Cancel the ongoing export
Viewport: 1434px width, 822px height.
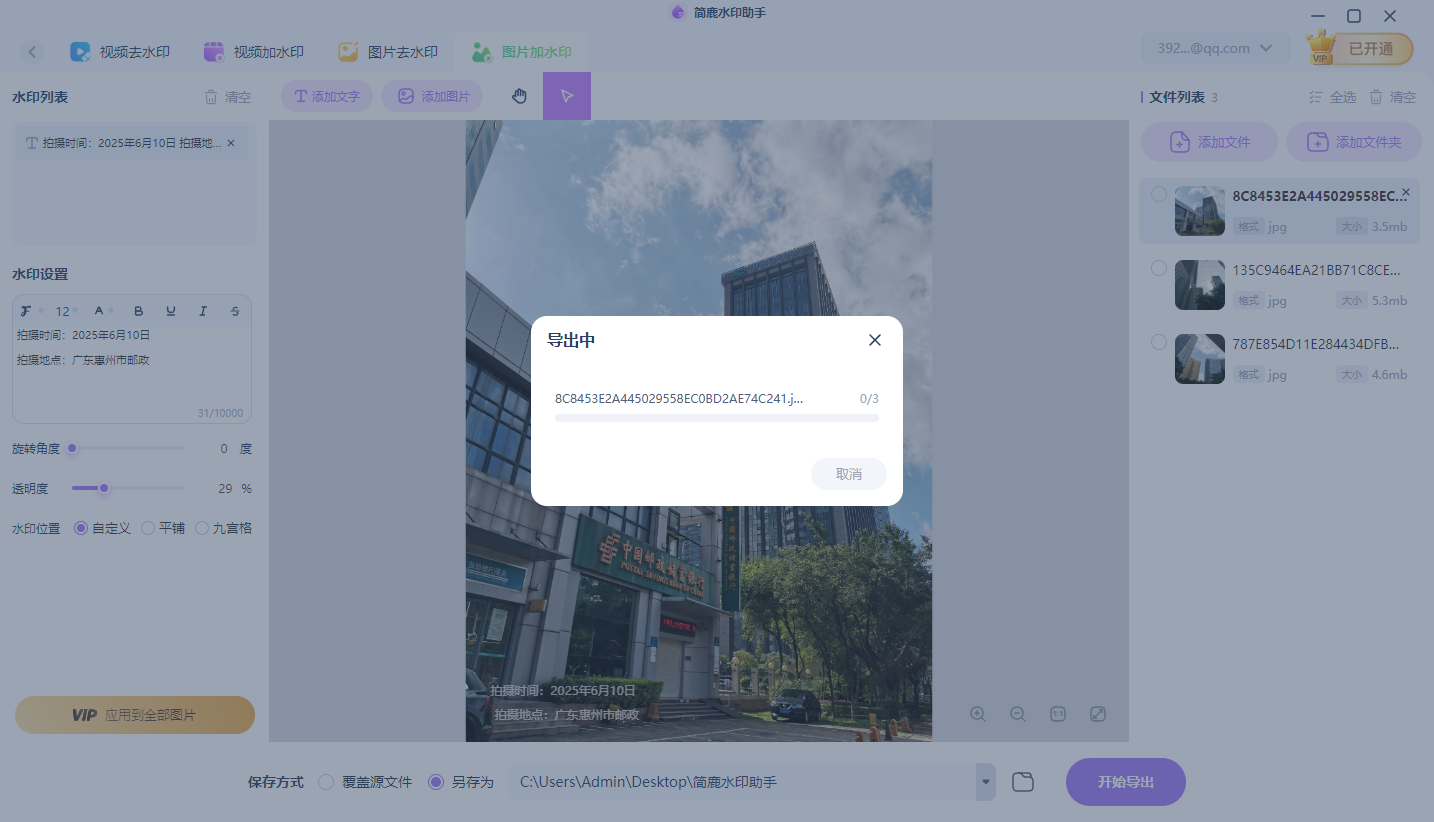848,474
